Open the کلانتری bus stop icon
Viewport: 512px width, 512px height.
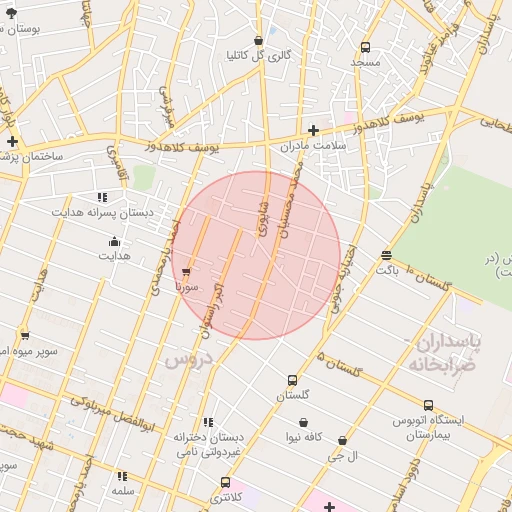pos(225,482)
